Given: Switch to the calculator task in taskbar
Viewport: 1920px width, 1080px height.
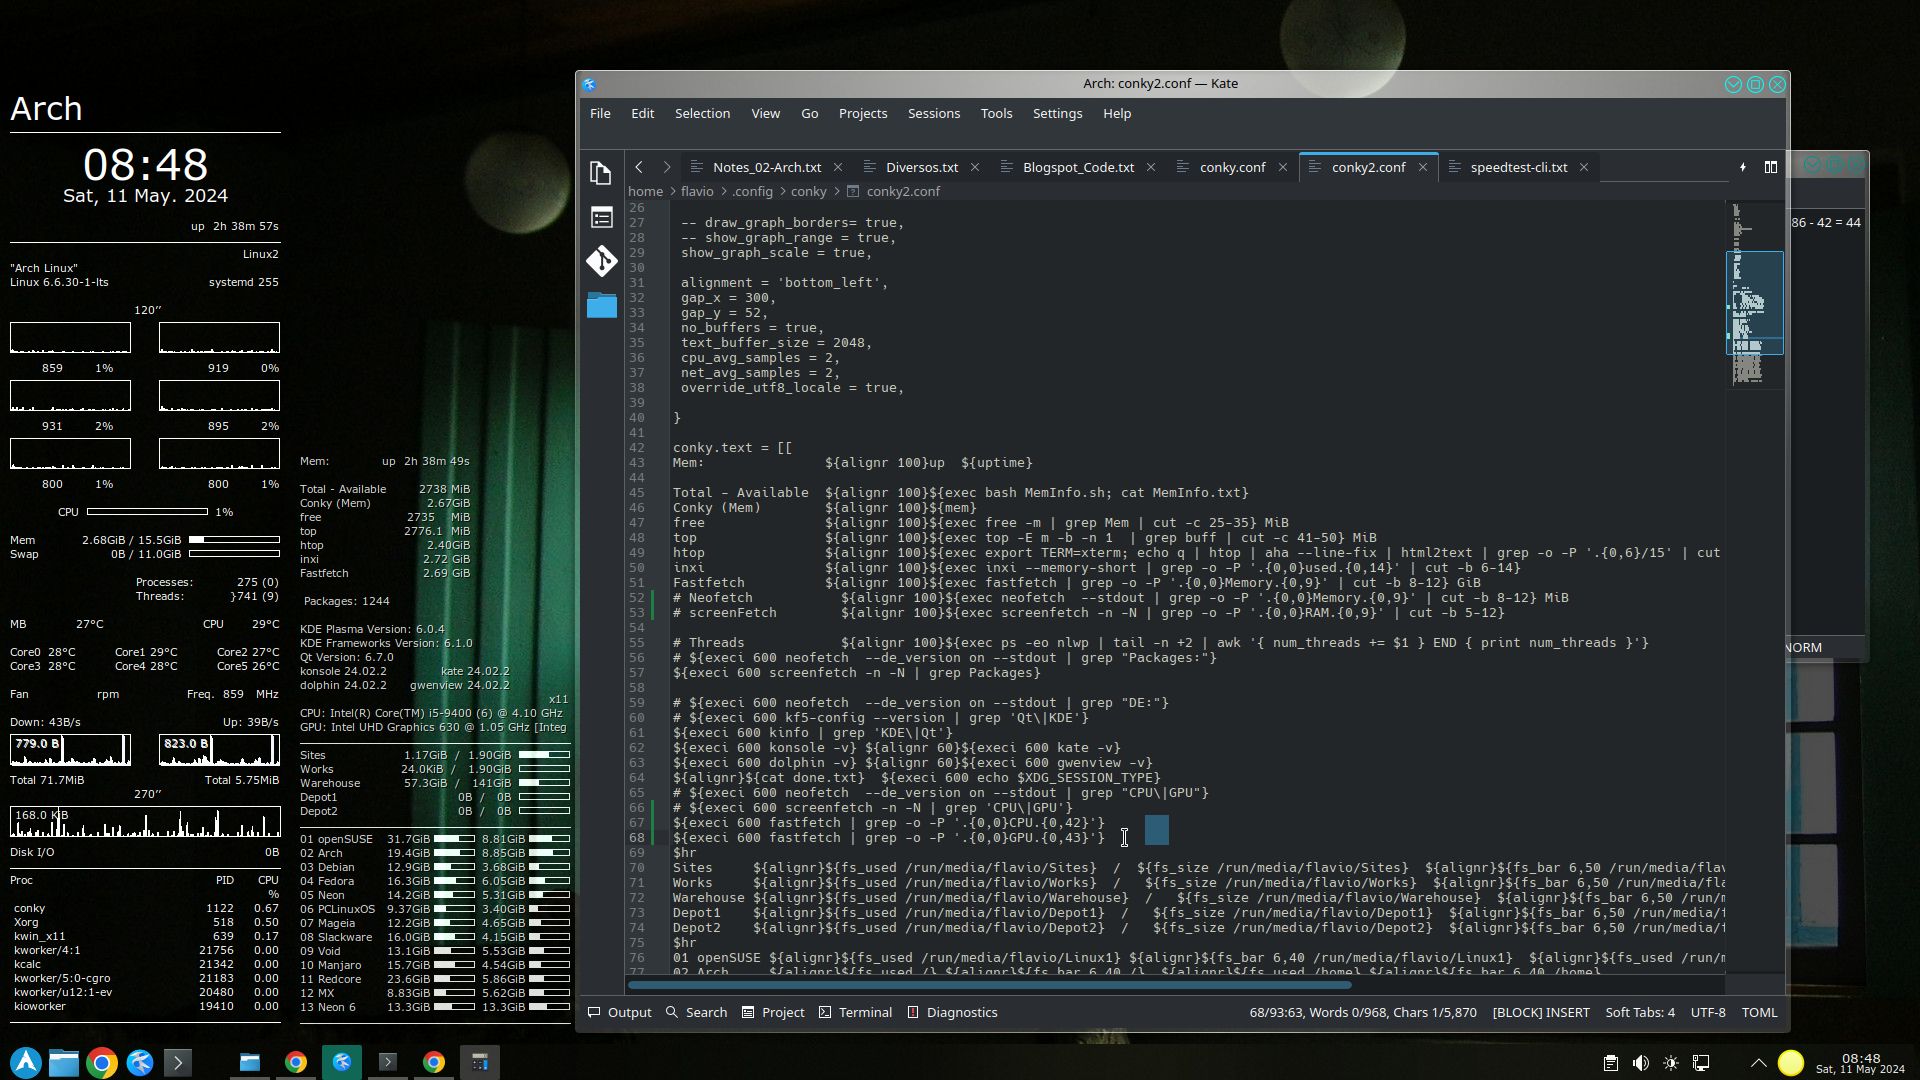Looking at the screenshot, I should click(x=480, y=1062).
